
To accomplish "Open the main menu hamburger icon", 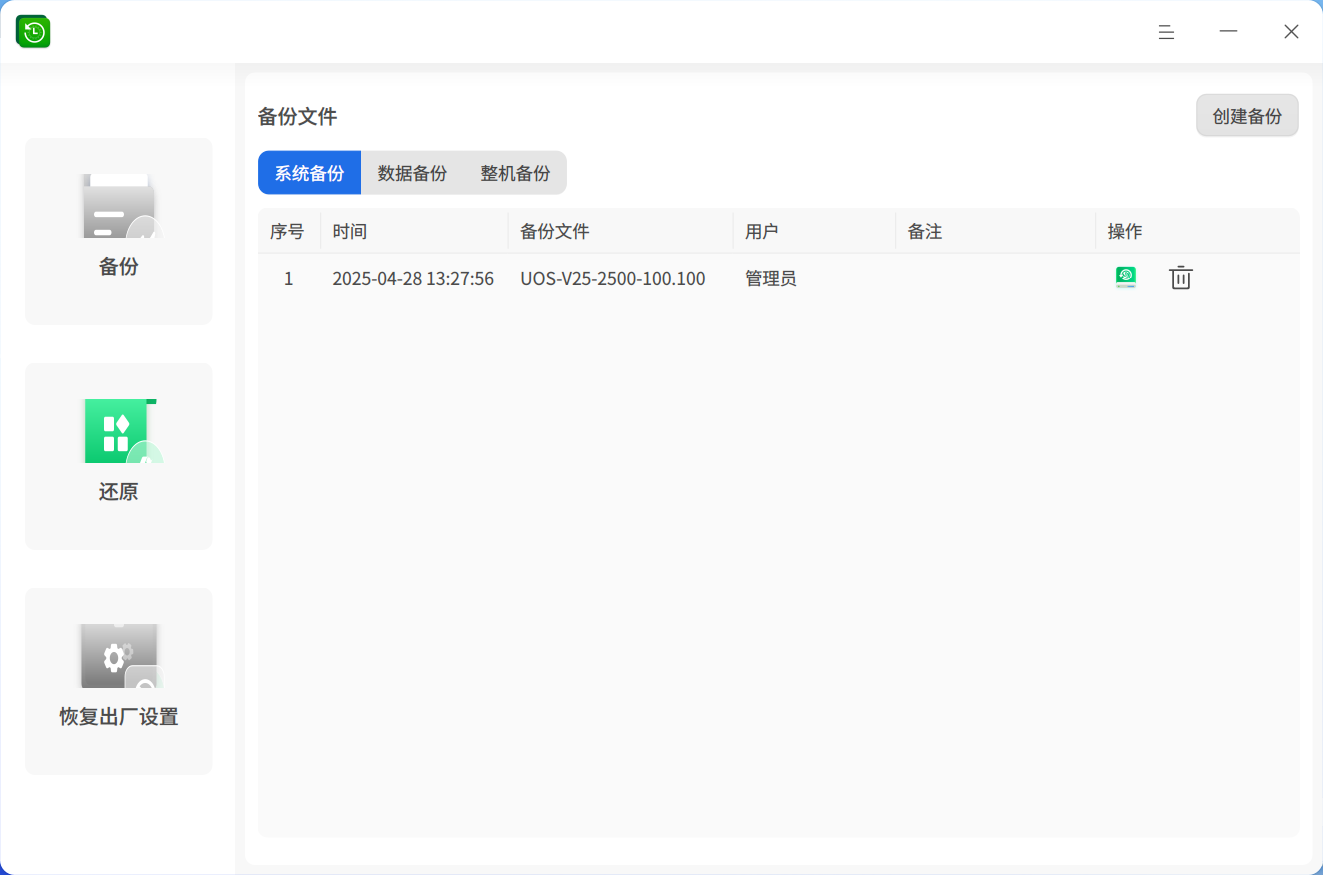I will coord(1166,32).
